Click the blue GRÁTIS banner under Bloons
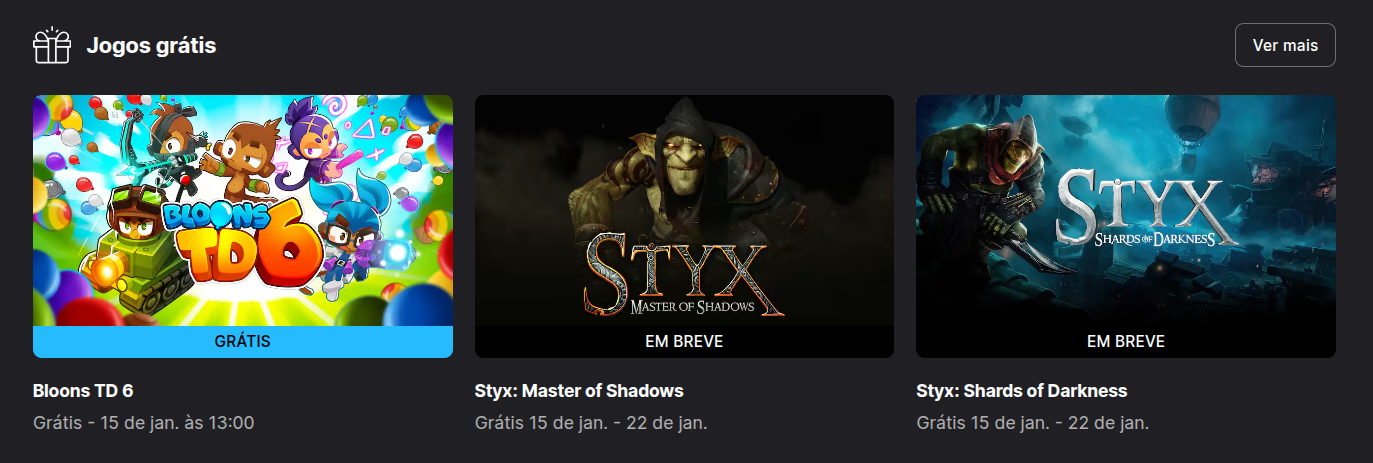The height and width of the screenshot is (463, 1373). click(243, 342)
